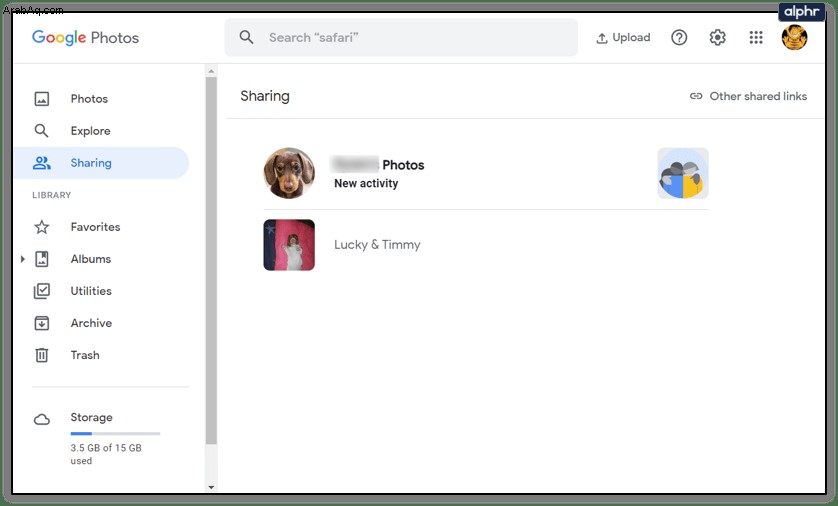Screen dimensions: 838x506
Task: Click the Archive box icon in sidebar
Action: pyautogui.click(x=42, y=323)
